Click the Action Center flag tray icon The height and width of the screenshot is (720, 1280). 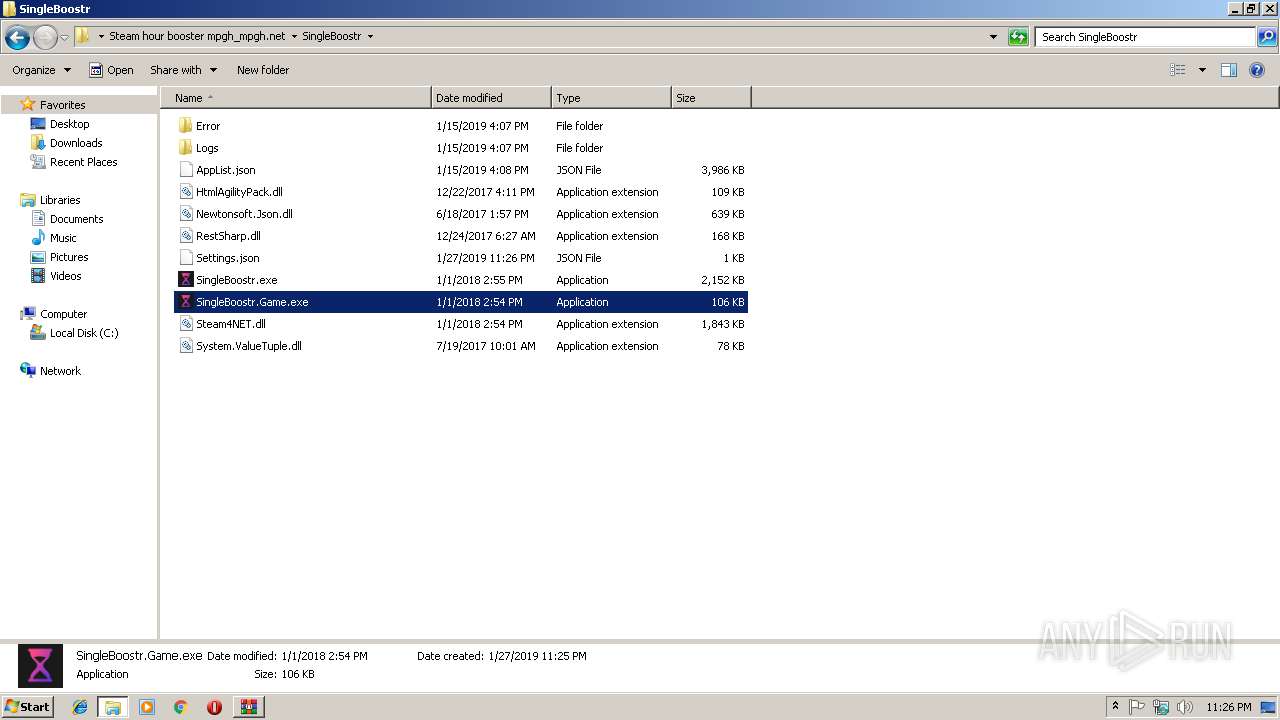tap(1137, 707)
